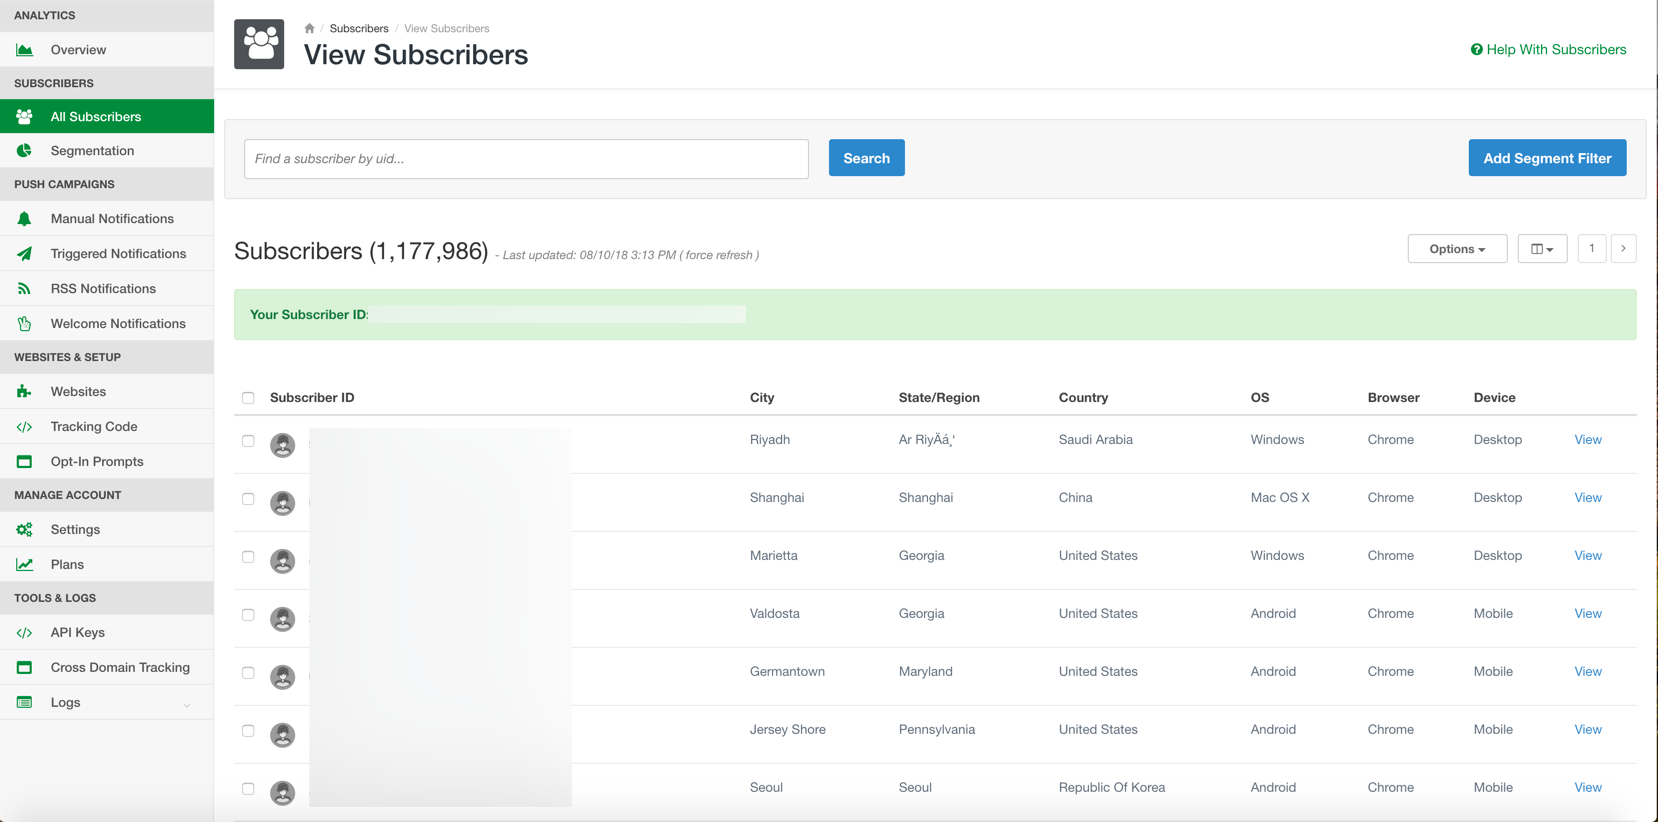Expand the Logs sidebar submenu

click(186, 704)
